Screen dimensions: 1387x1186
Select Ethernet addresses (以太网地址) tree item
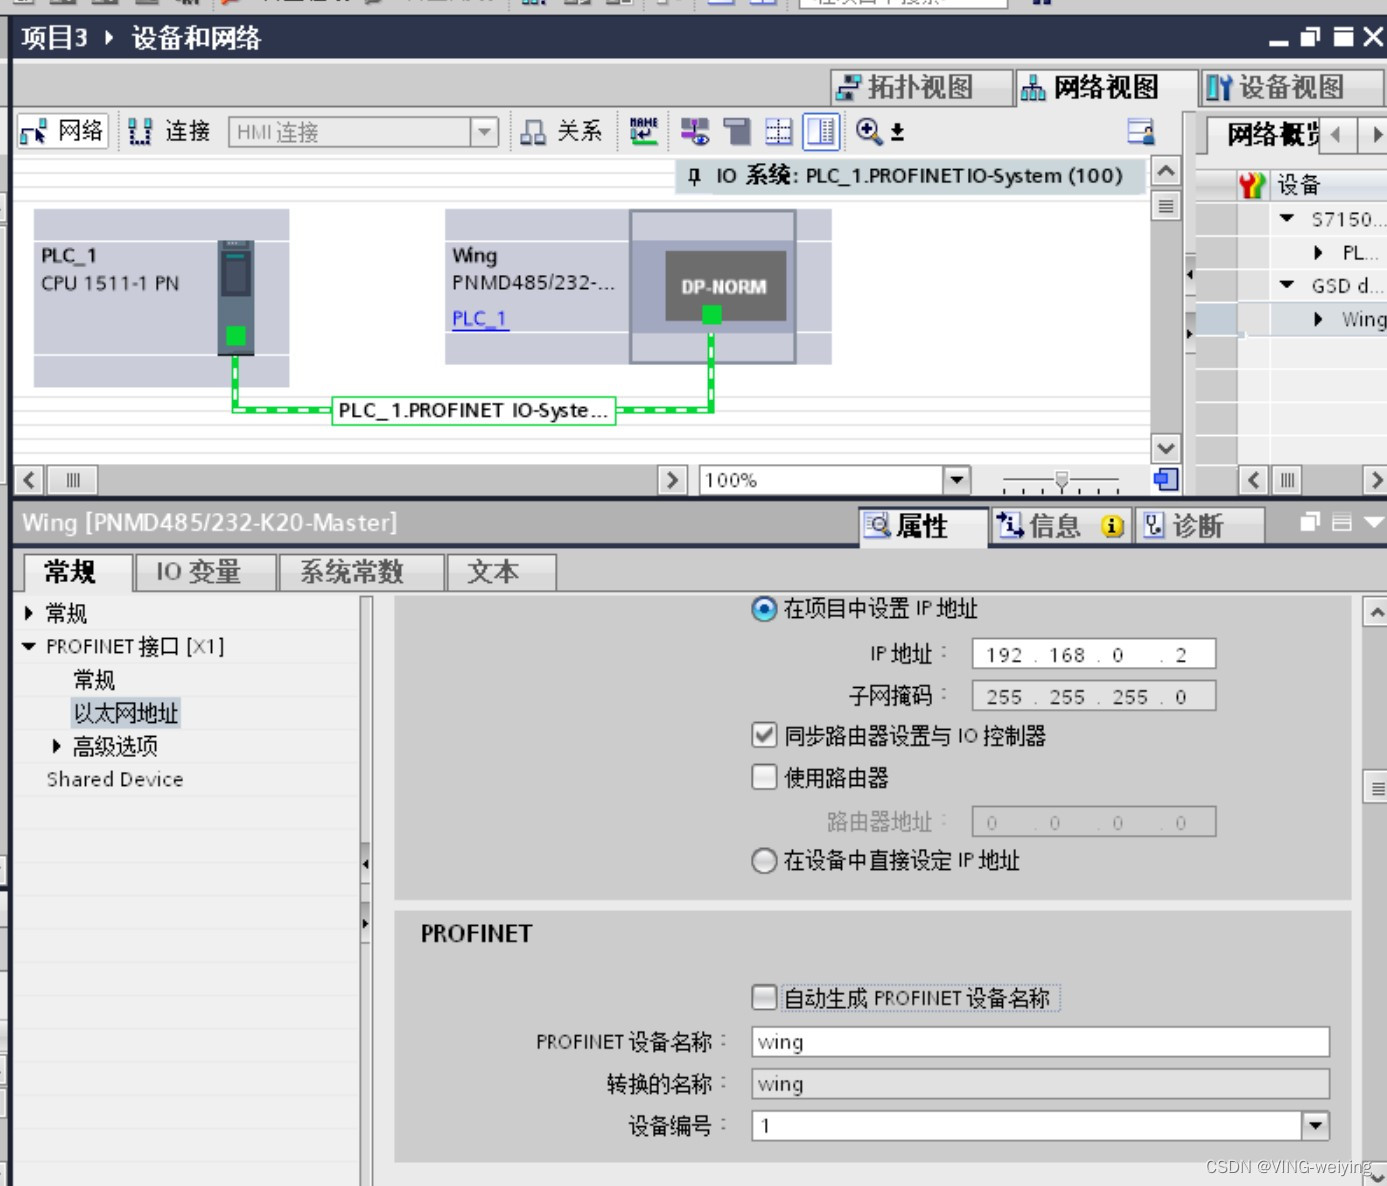tap(126, 713)
